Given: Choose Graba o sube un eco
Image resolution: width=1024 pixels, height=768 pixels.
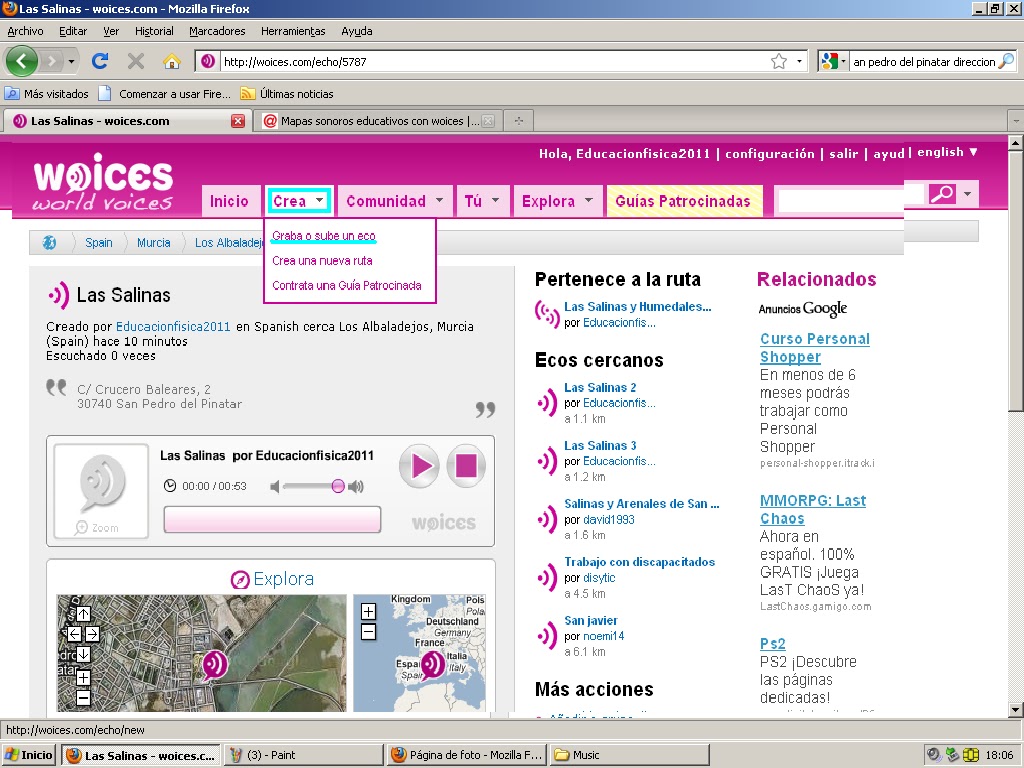Looking at the screenshot, I should [x=324, y=236].
